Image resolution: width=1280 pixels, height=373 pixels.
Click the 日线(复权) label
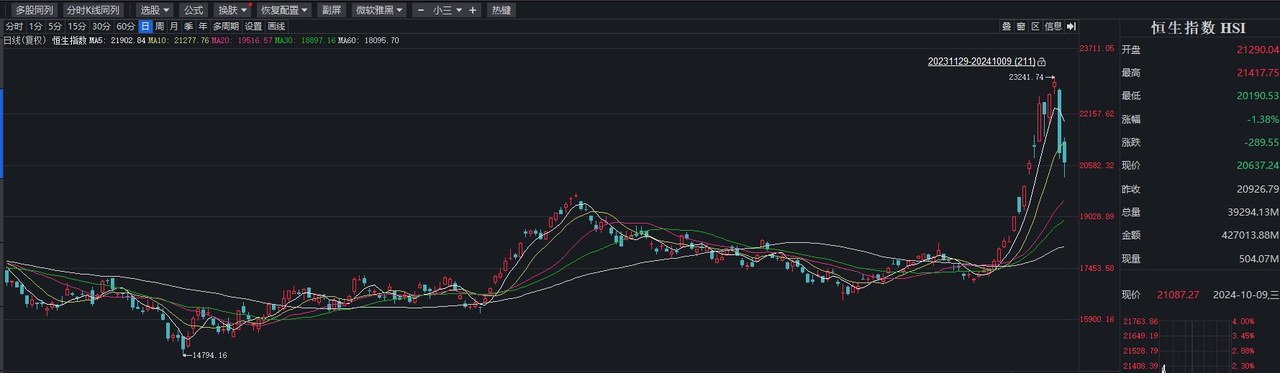[x=25, y=40]
